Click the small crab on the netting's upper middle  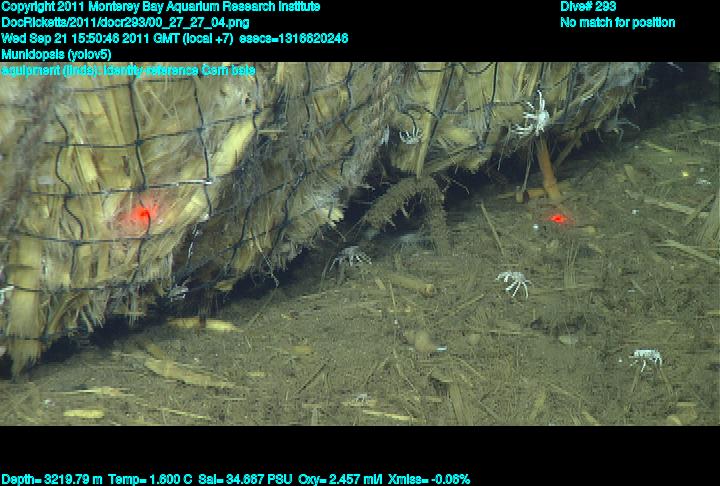(409, 134)
